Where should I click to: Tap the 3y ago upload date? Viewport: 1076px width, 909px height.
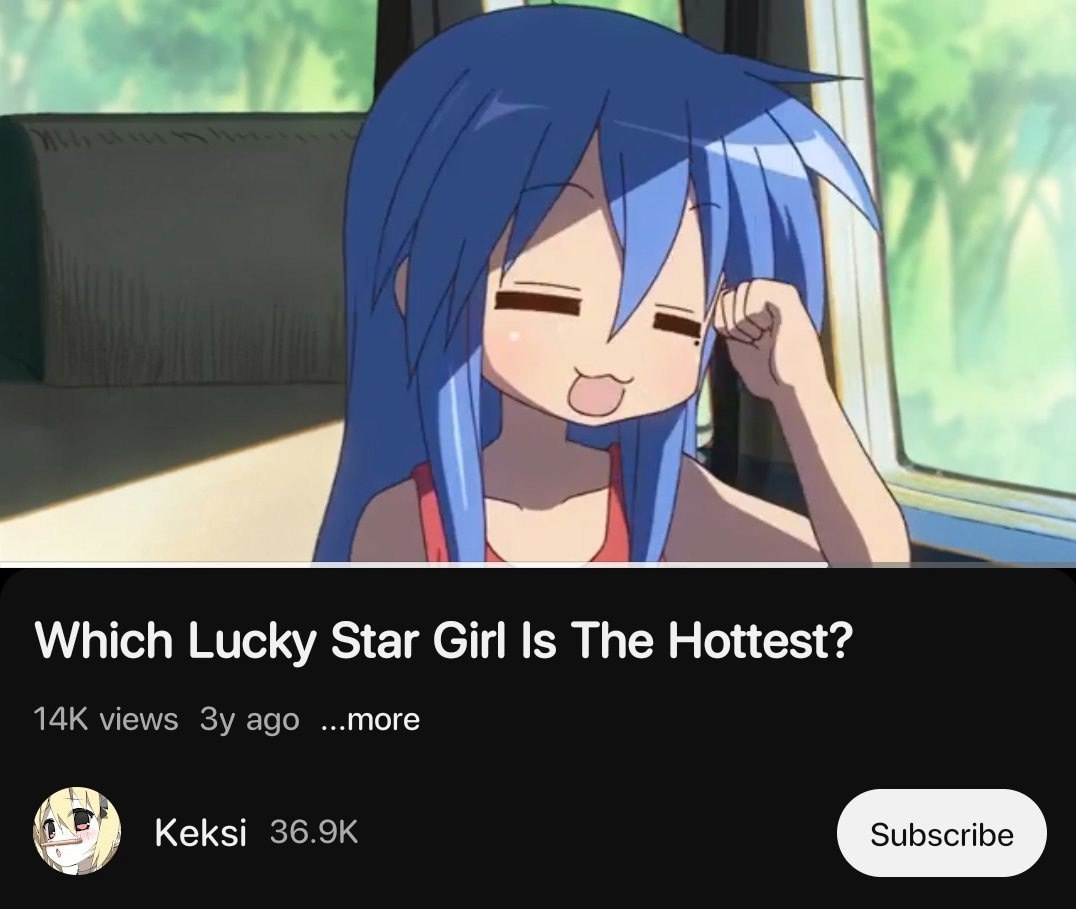pyautogui.click(x=250, y=720)
